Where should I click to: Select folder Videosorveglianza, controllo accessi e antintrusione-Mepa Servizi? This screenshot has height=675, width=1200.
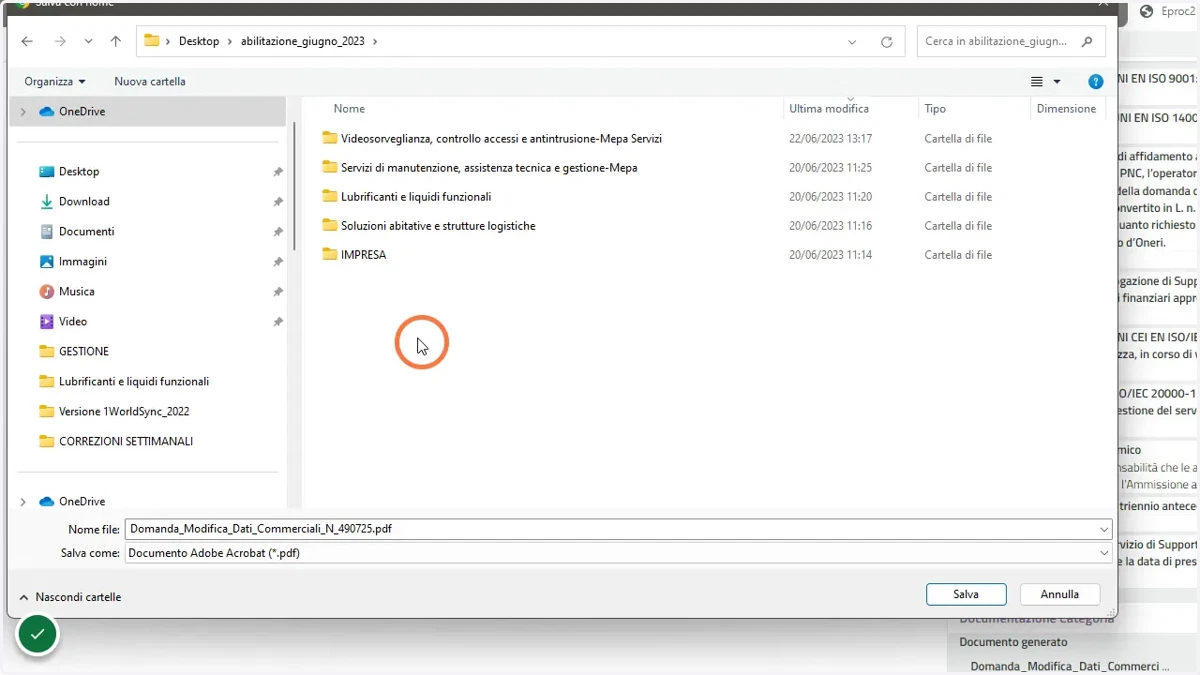pyautogui.click(x=501, y=139)
